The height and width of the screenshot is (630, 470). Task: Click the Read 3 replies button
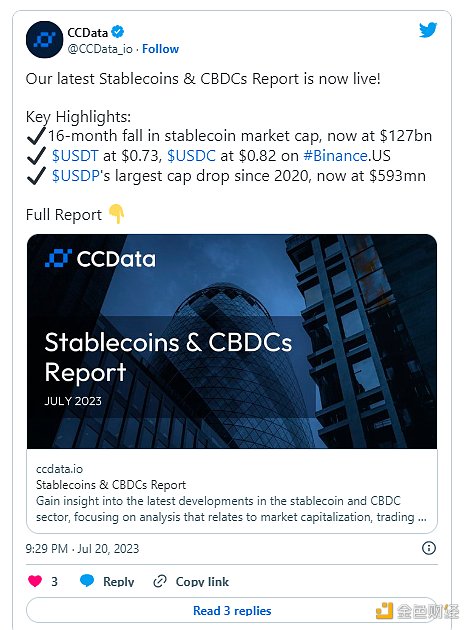232,610
